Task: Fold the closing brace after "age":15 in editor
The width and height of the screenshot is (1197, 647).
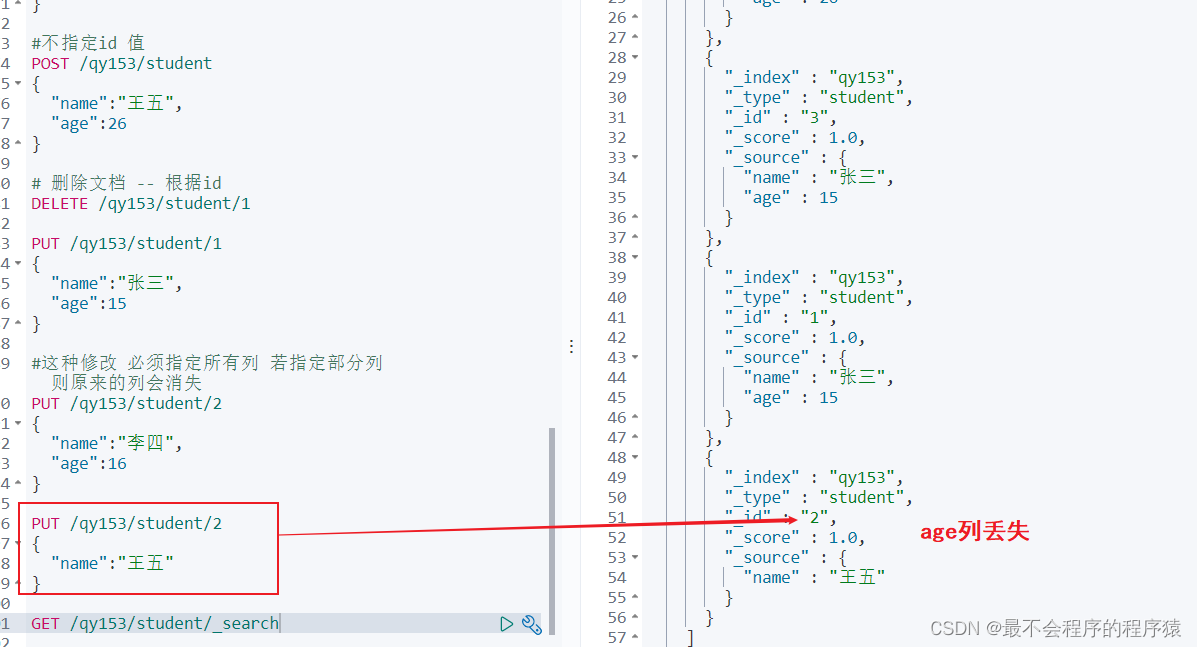Action: pyautogui.click(x=18, y=323)
